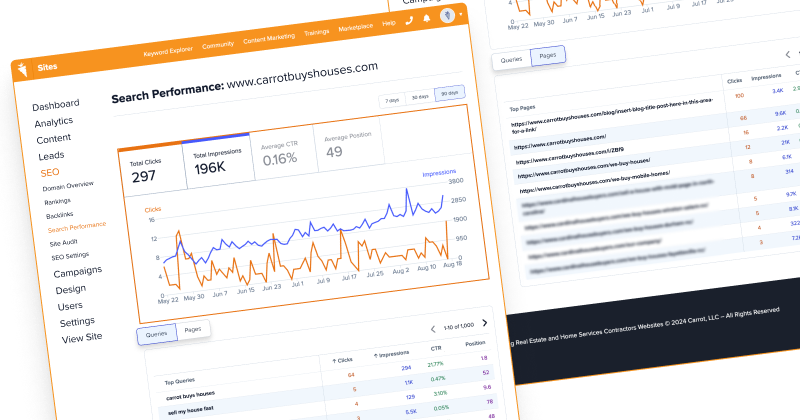Click the phone icon in the header

pyautogui.click(x=409, y=21)
